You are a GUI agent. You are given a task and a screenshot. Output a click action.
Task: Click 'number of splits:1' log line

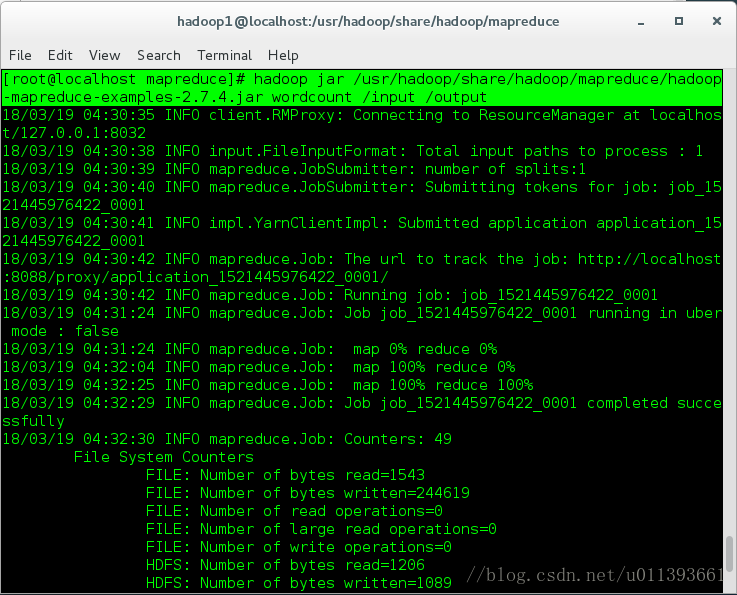(x=294, y=169)
